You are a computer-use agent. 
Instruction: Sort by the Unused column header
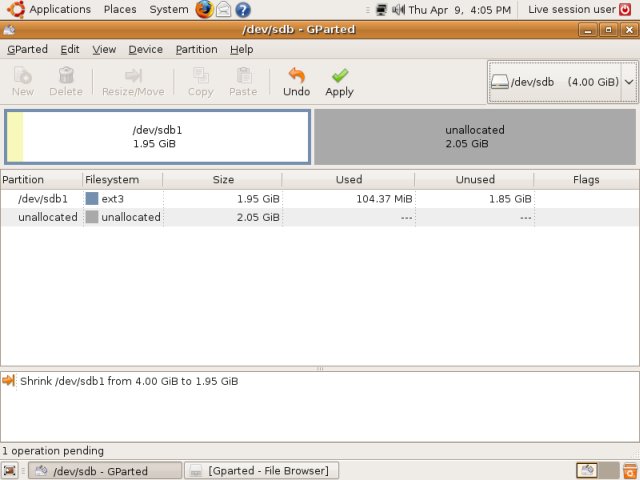474,180
